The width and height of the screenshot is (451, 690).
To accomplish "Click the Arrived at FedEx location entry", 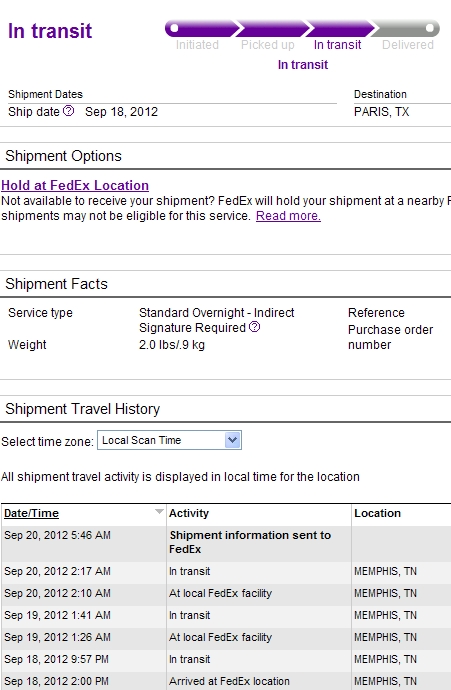I will 229,681.
